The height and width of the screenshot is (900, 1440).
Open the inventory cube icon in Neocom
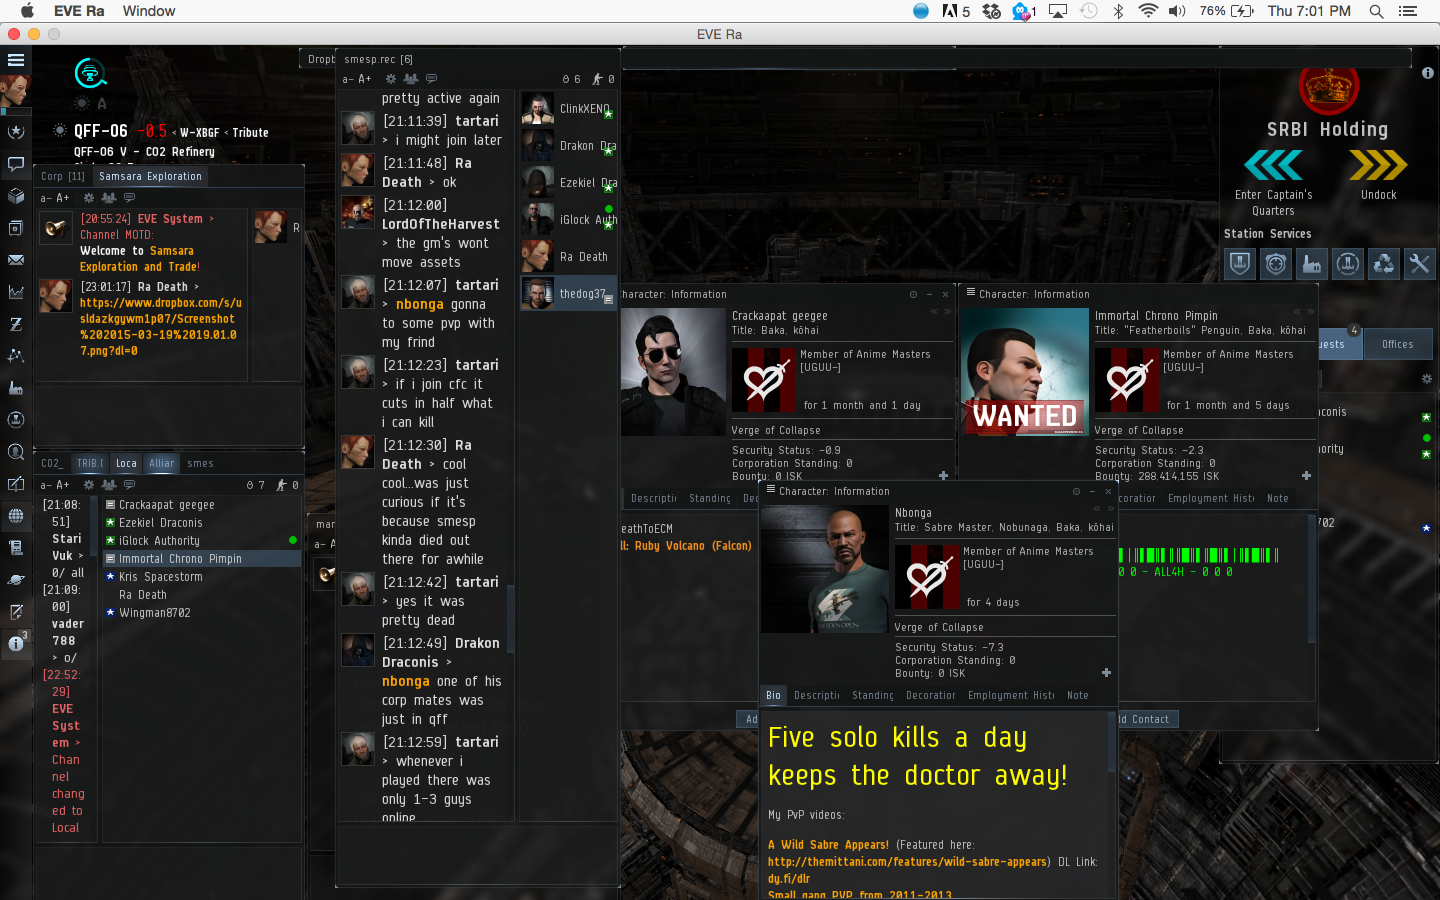click(x=16, y=196)
